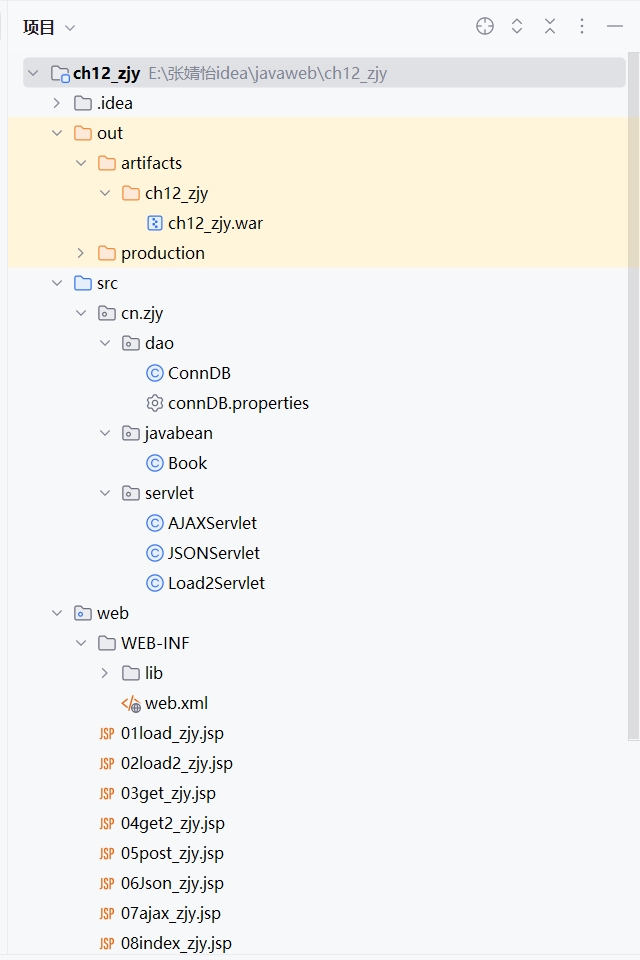640x960 pixels.
Task: Select the ch12_zjy.war artifact file
Action: tap(214, 223)
